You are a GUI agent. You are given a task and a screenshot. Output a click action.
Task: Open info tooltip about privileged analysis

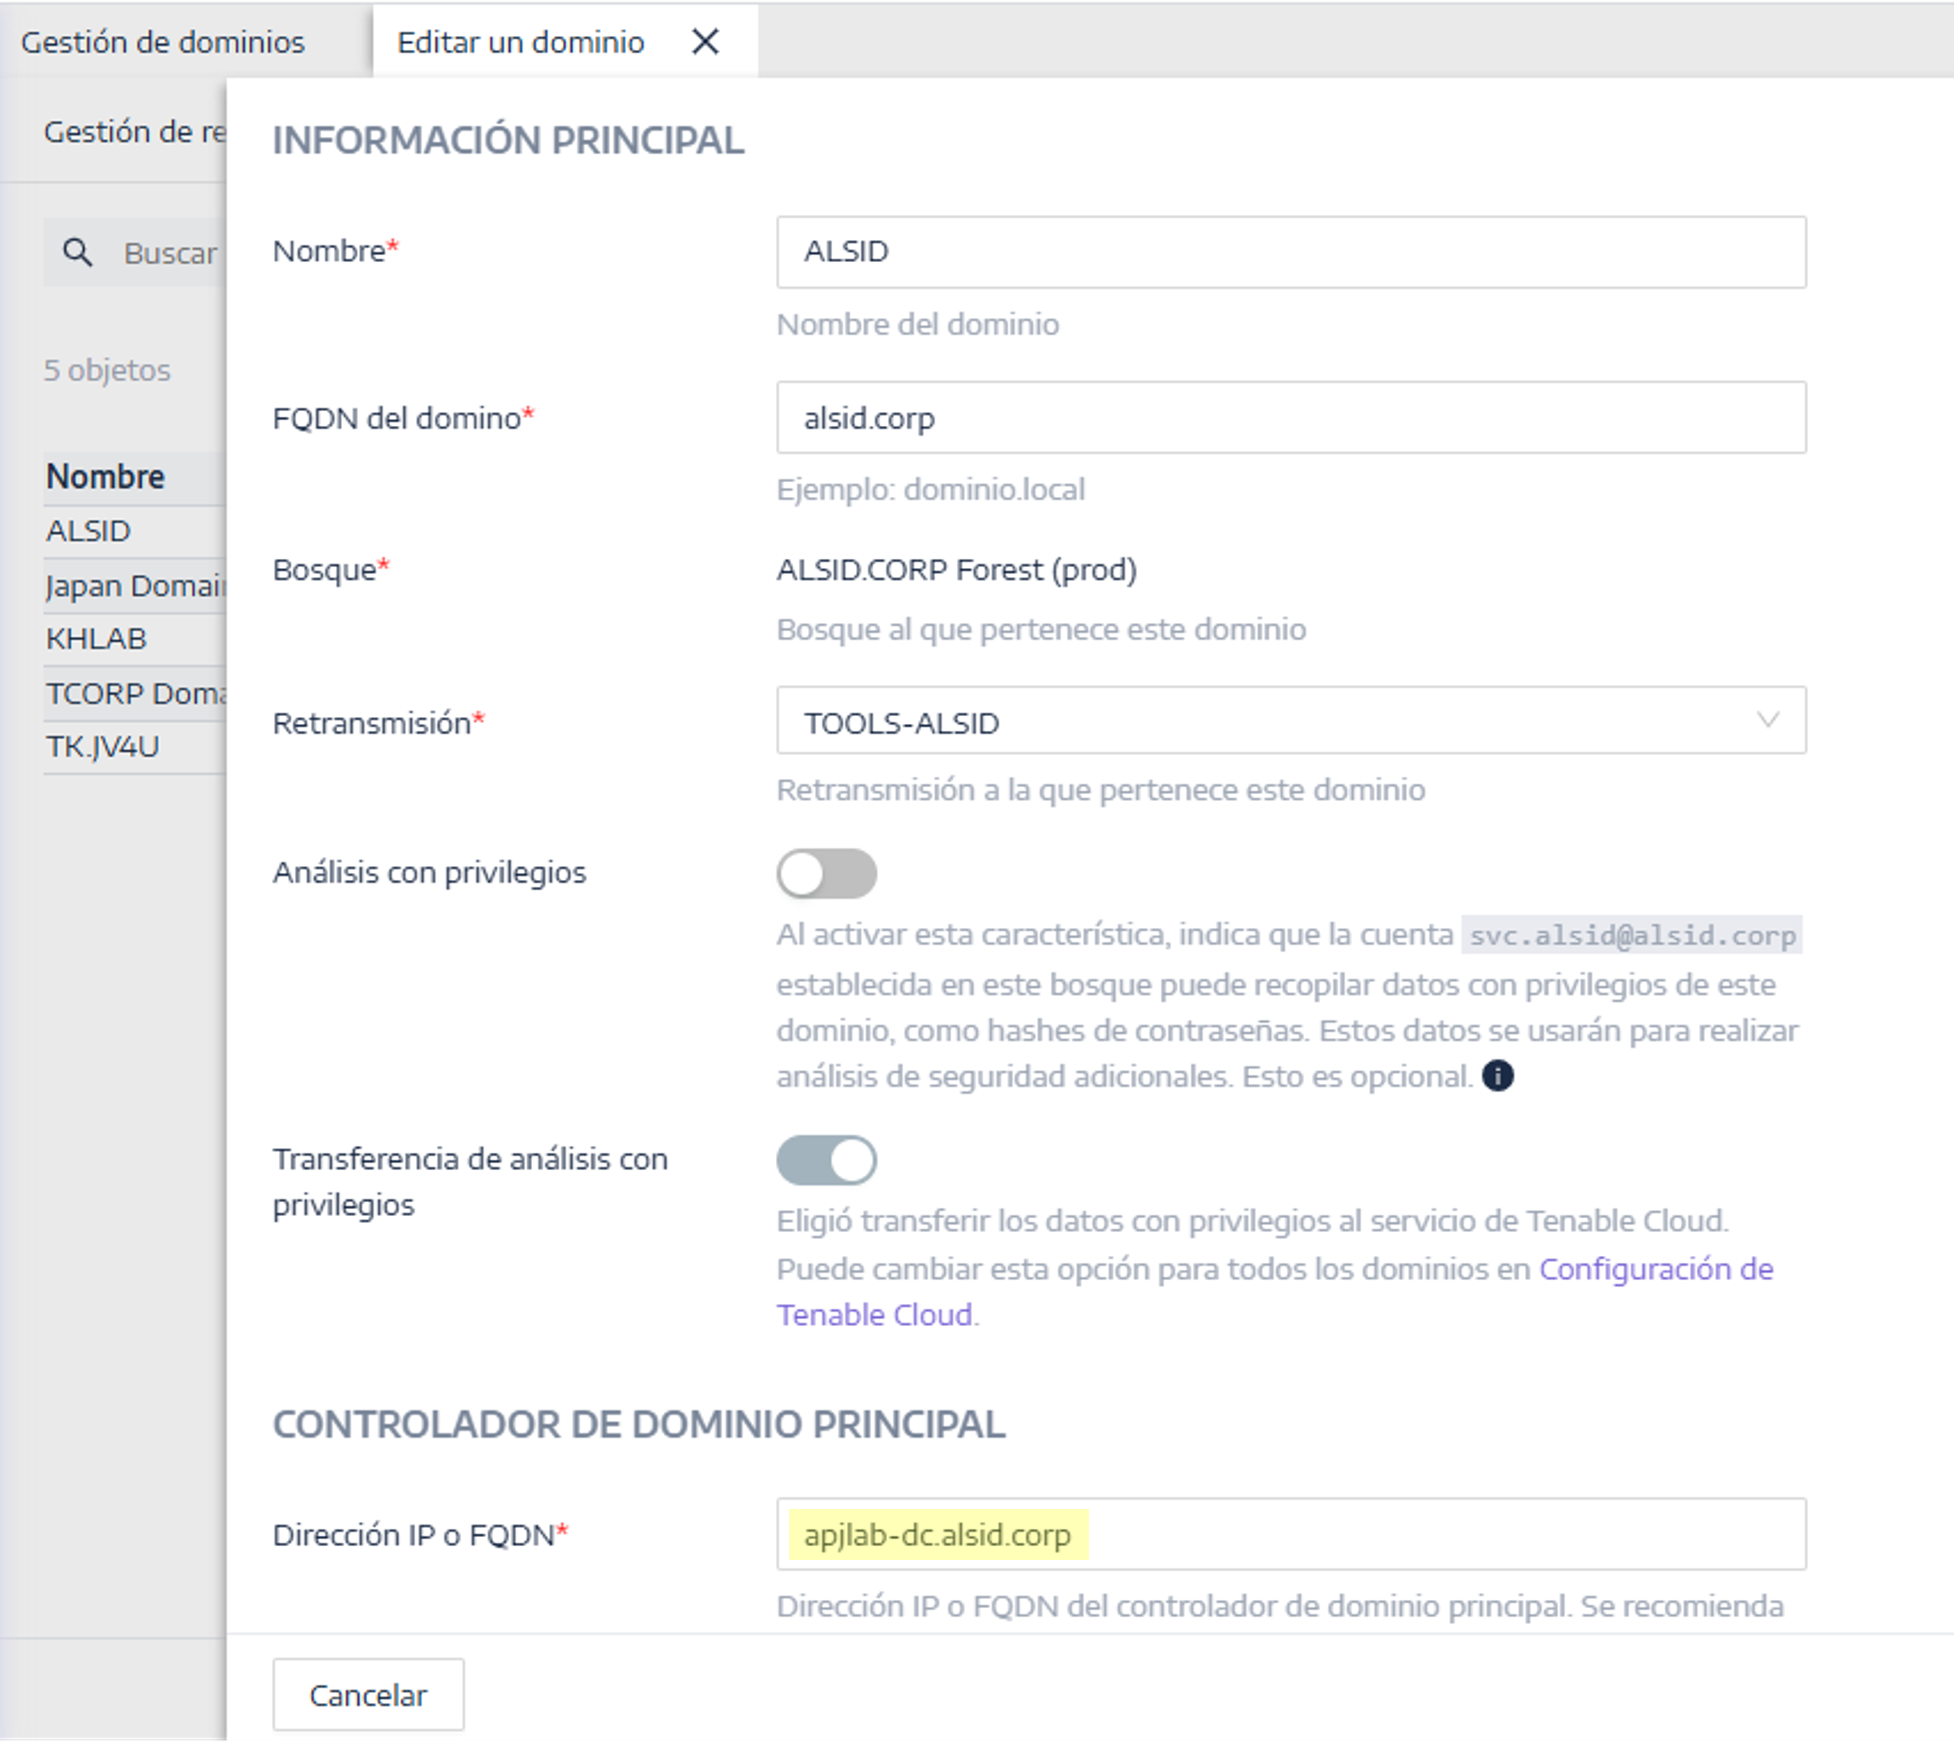[x=1497, y=1076]
